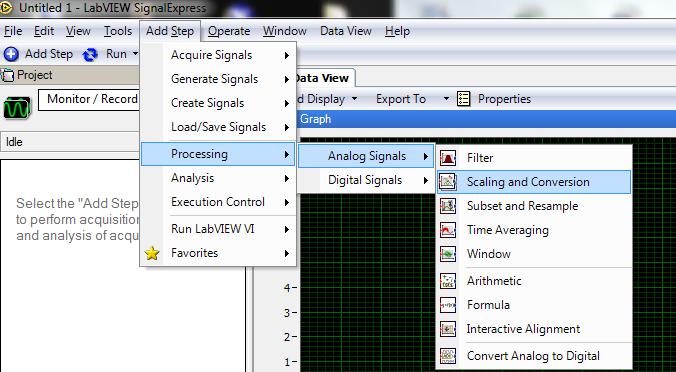The width and height of the screenshot is (676, 372).
Task: Expand the Acquire Signals submenu
Action: click(219, 55)
